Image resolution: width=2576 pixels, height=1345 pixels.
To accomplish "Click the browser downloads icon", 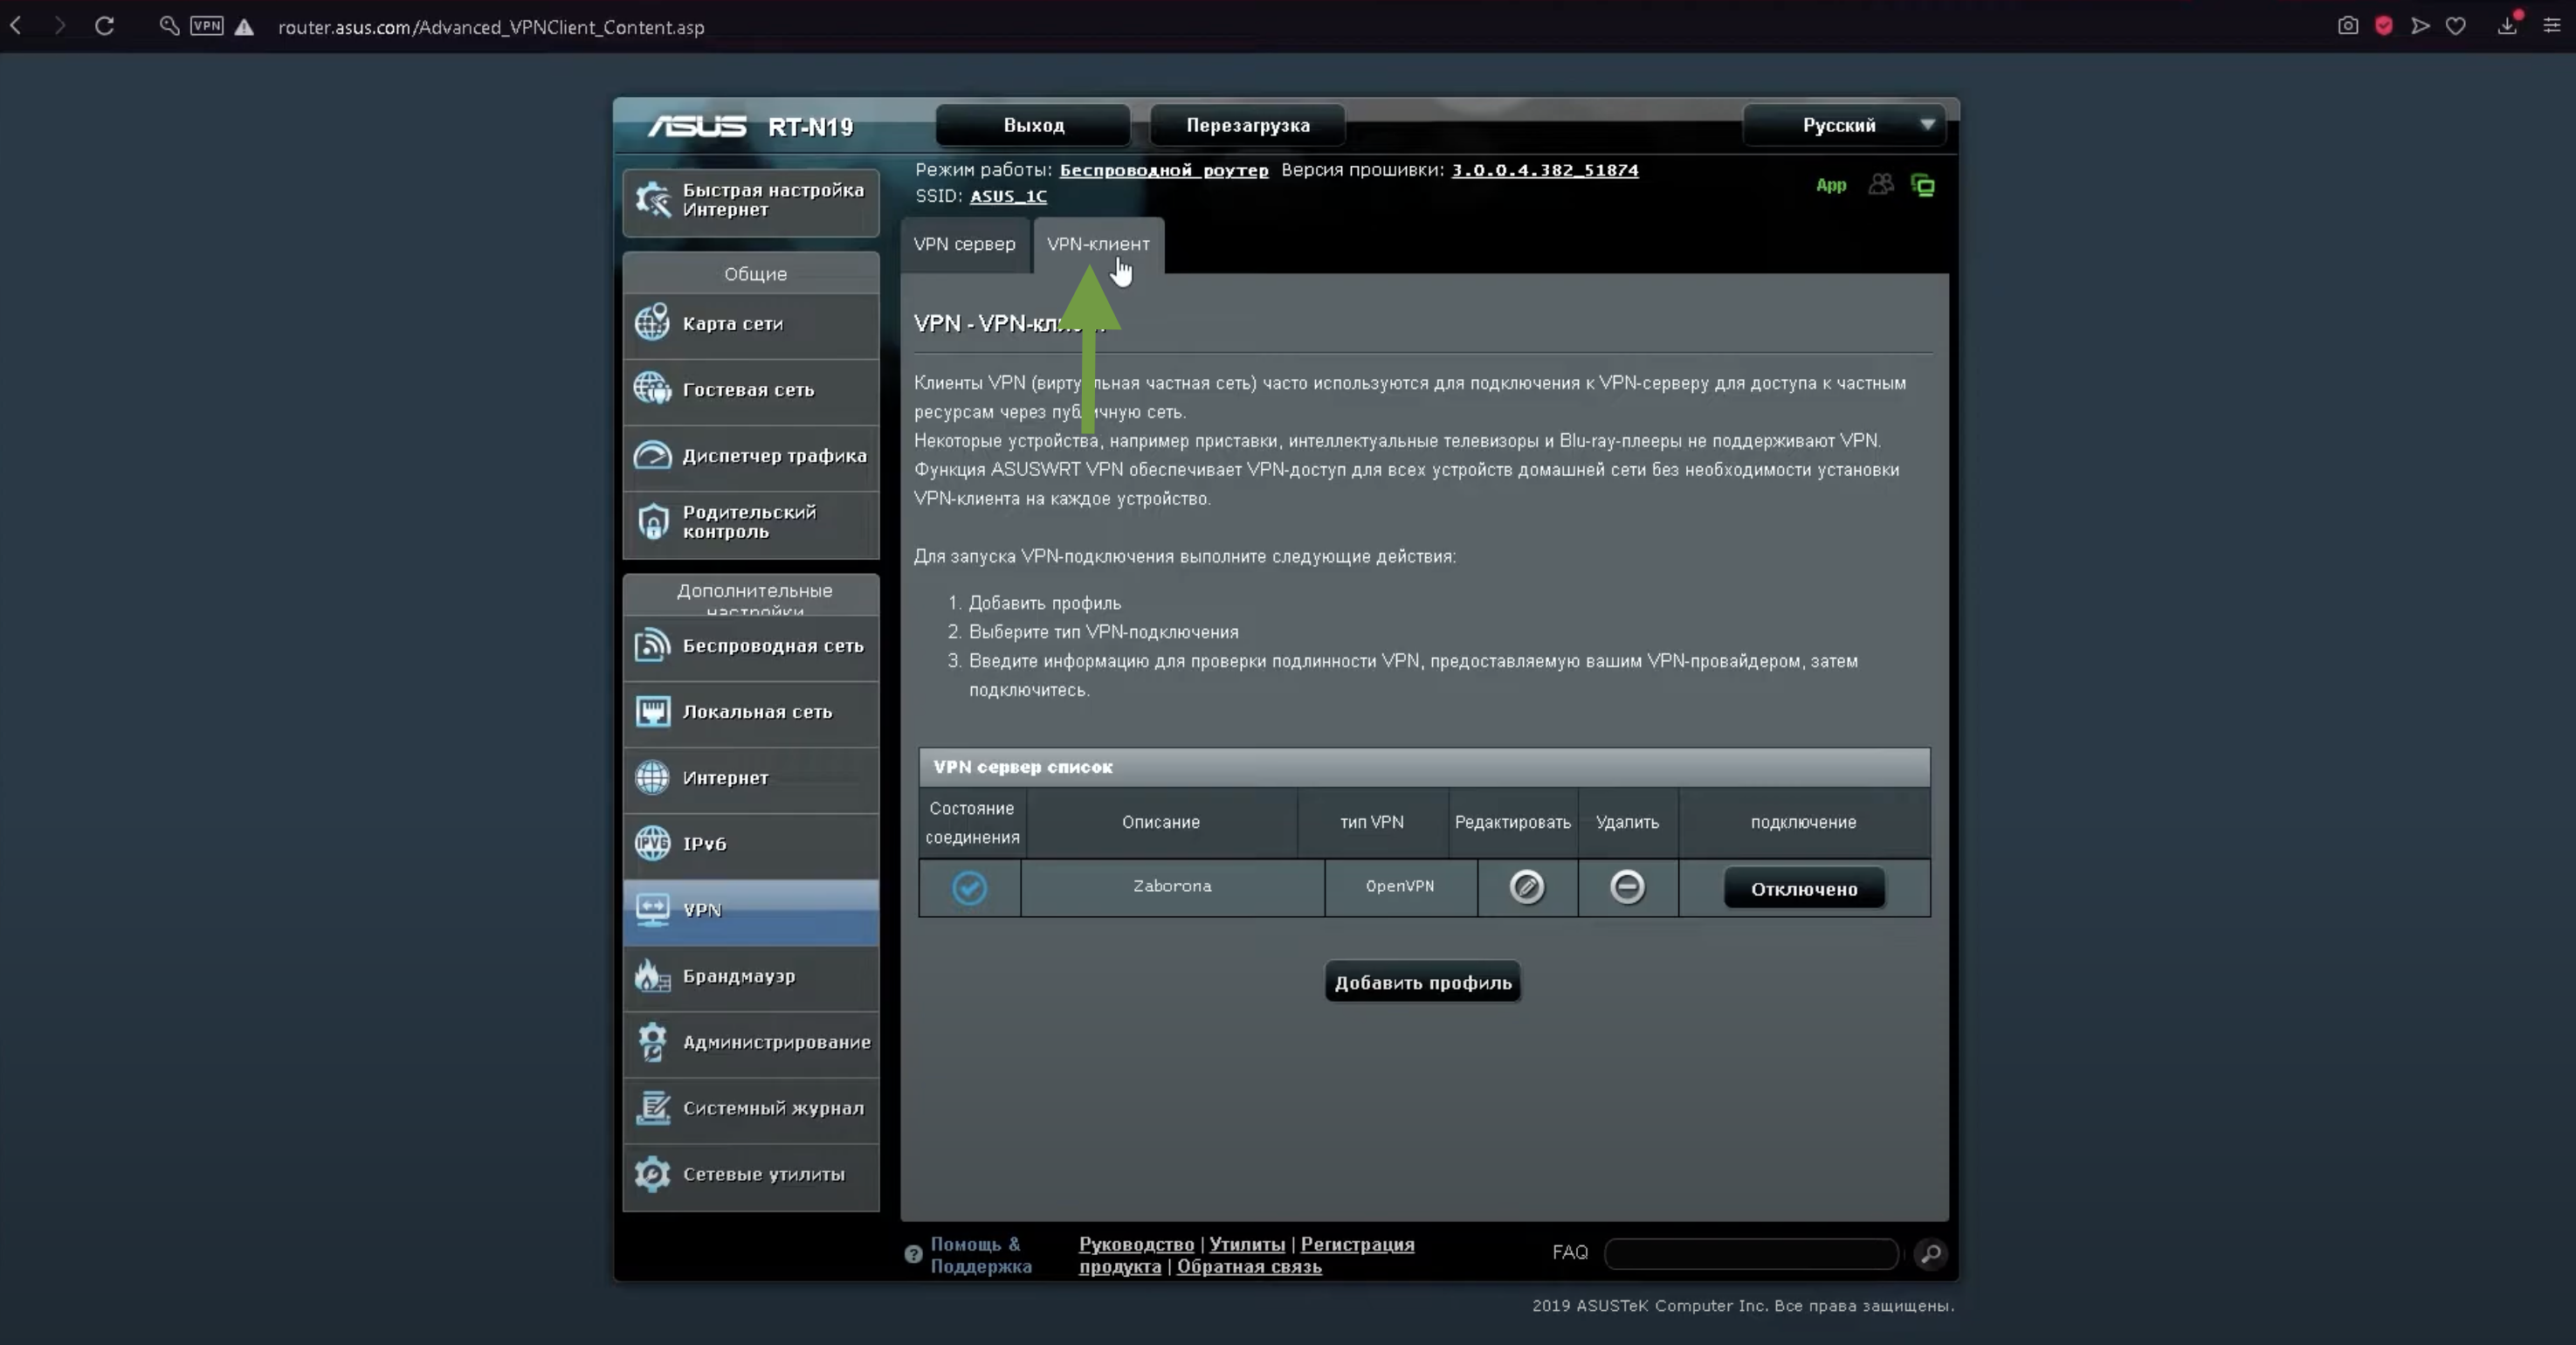I will click(x=2507, y=26).
